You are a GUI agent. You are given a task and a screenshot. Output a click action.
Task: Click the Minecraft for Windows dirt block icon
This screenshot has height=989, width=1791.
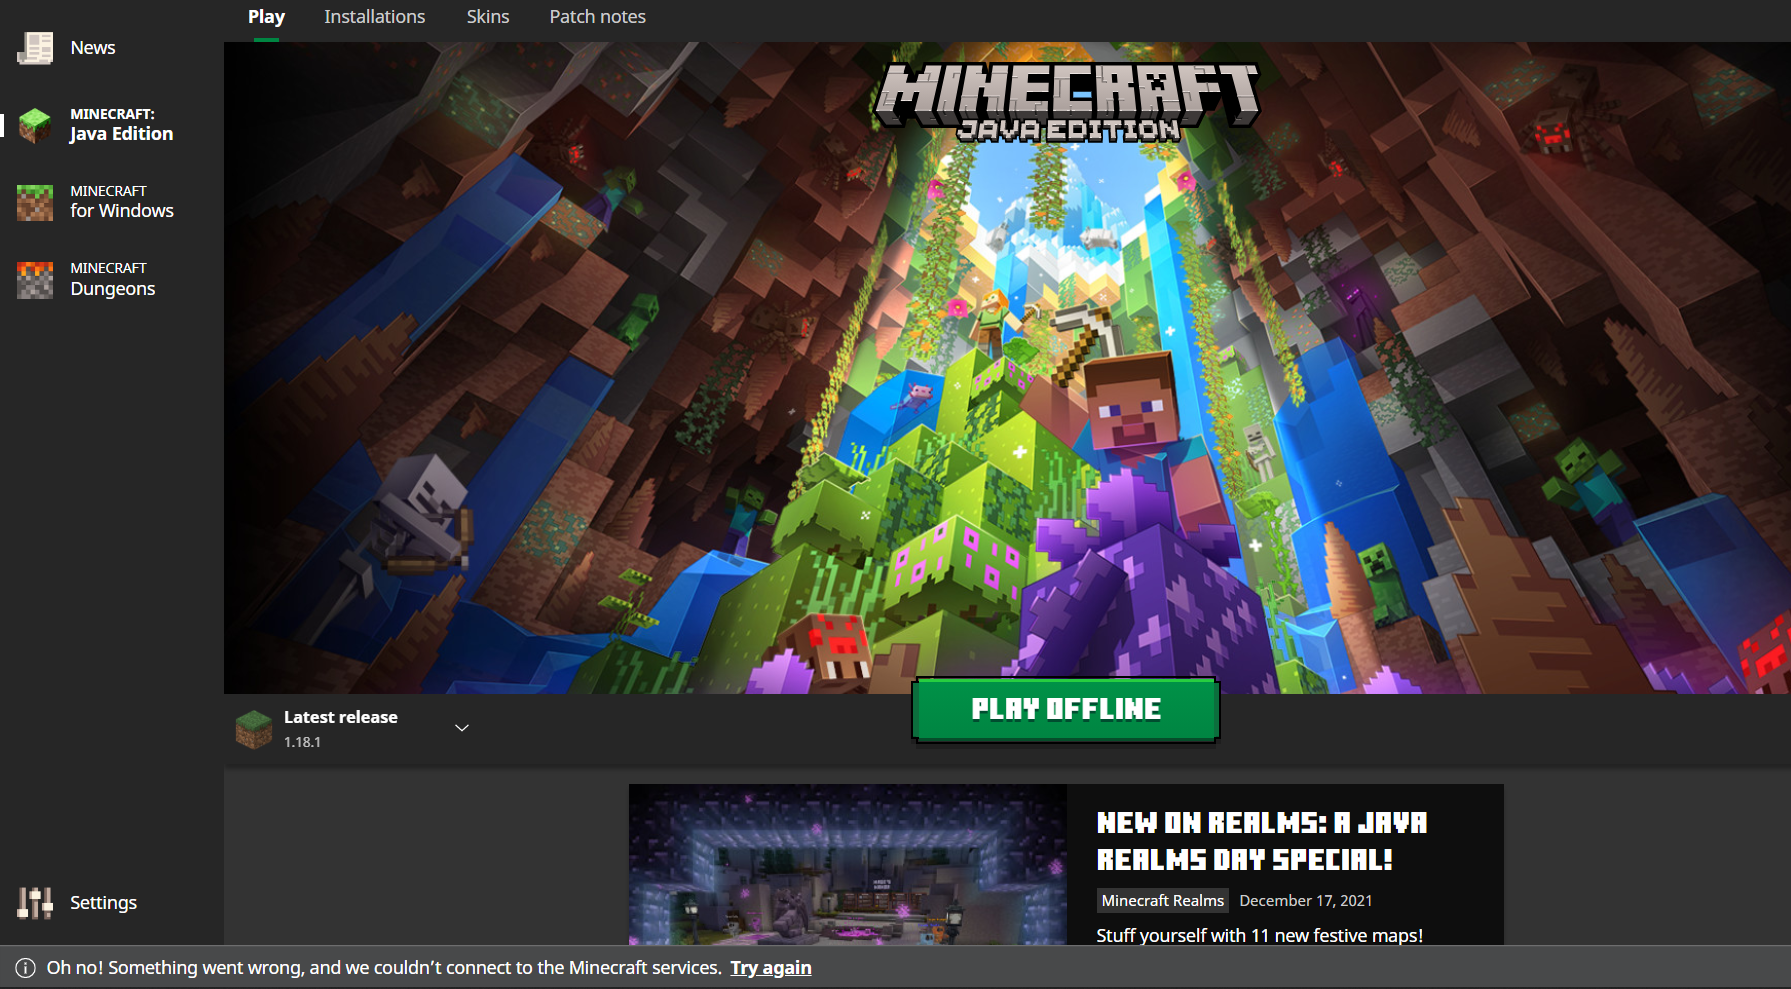point(35,202)
